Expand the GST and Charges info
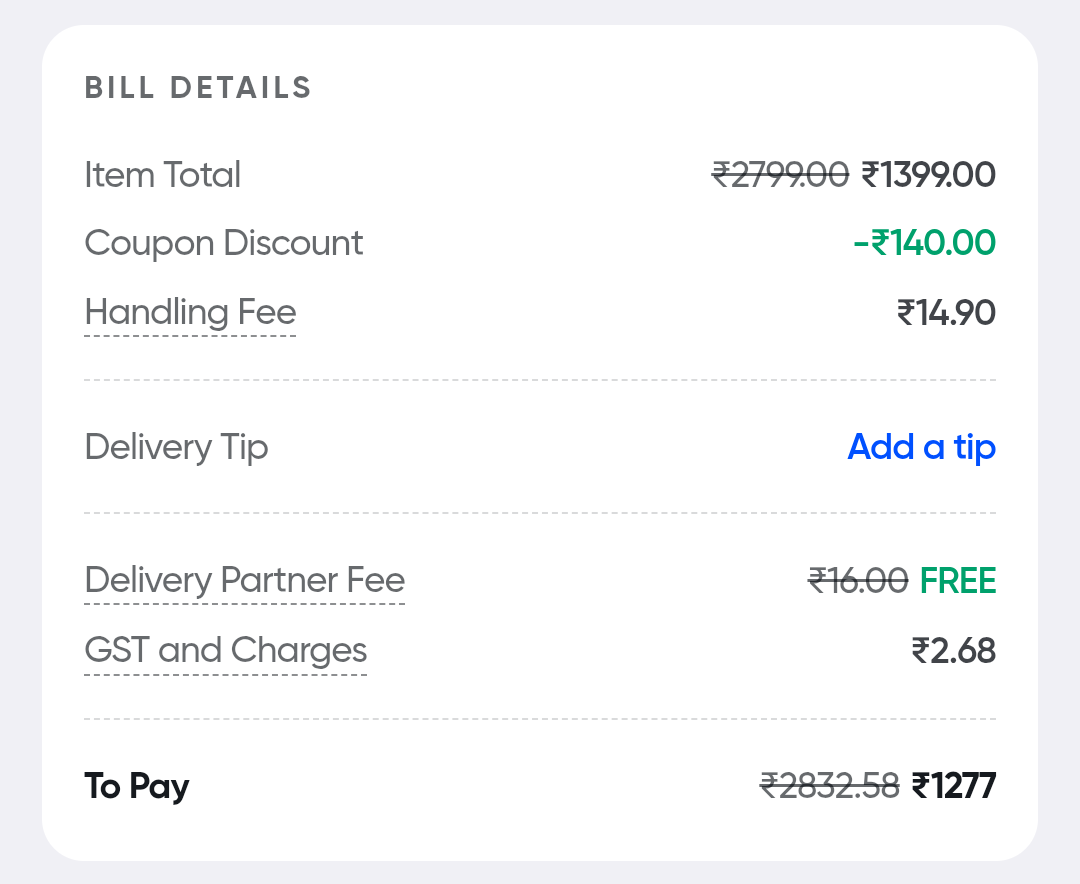The image size is (1080, 884). [225, 651]
